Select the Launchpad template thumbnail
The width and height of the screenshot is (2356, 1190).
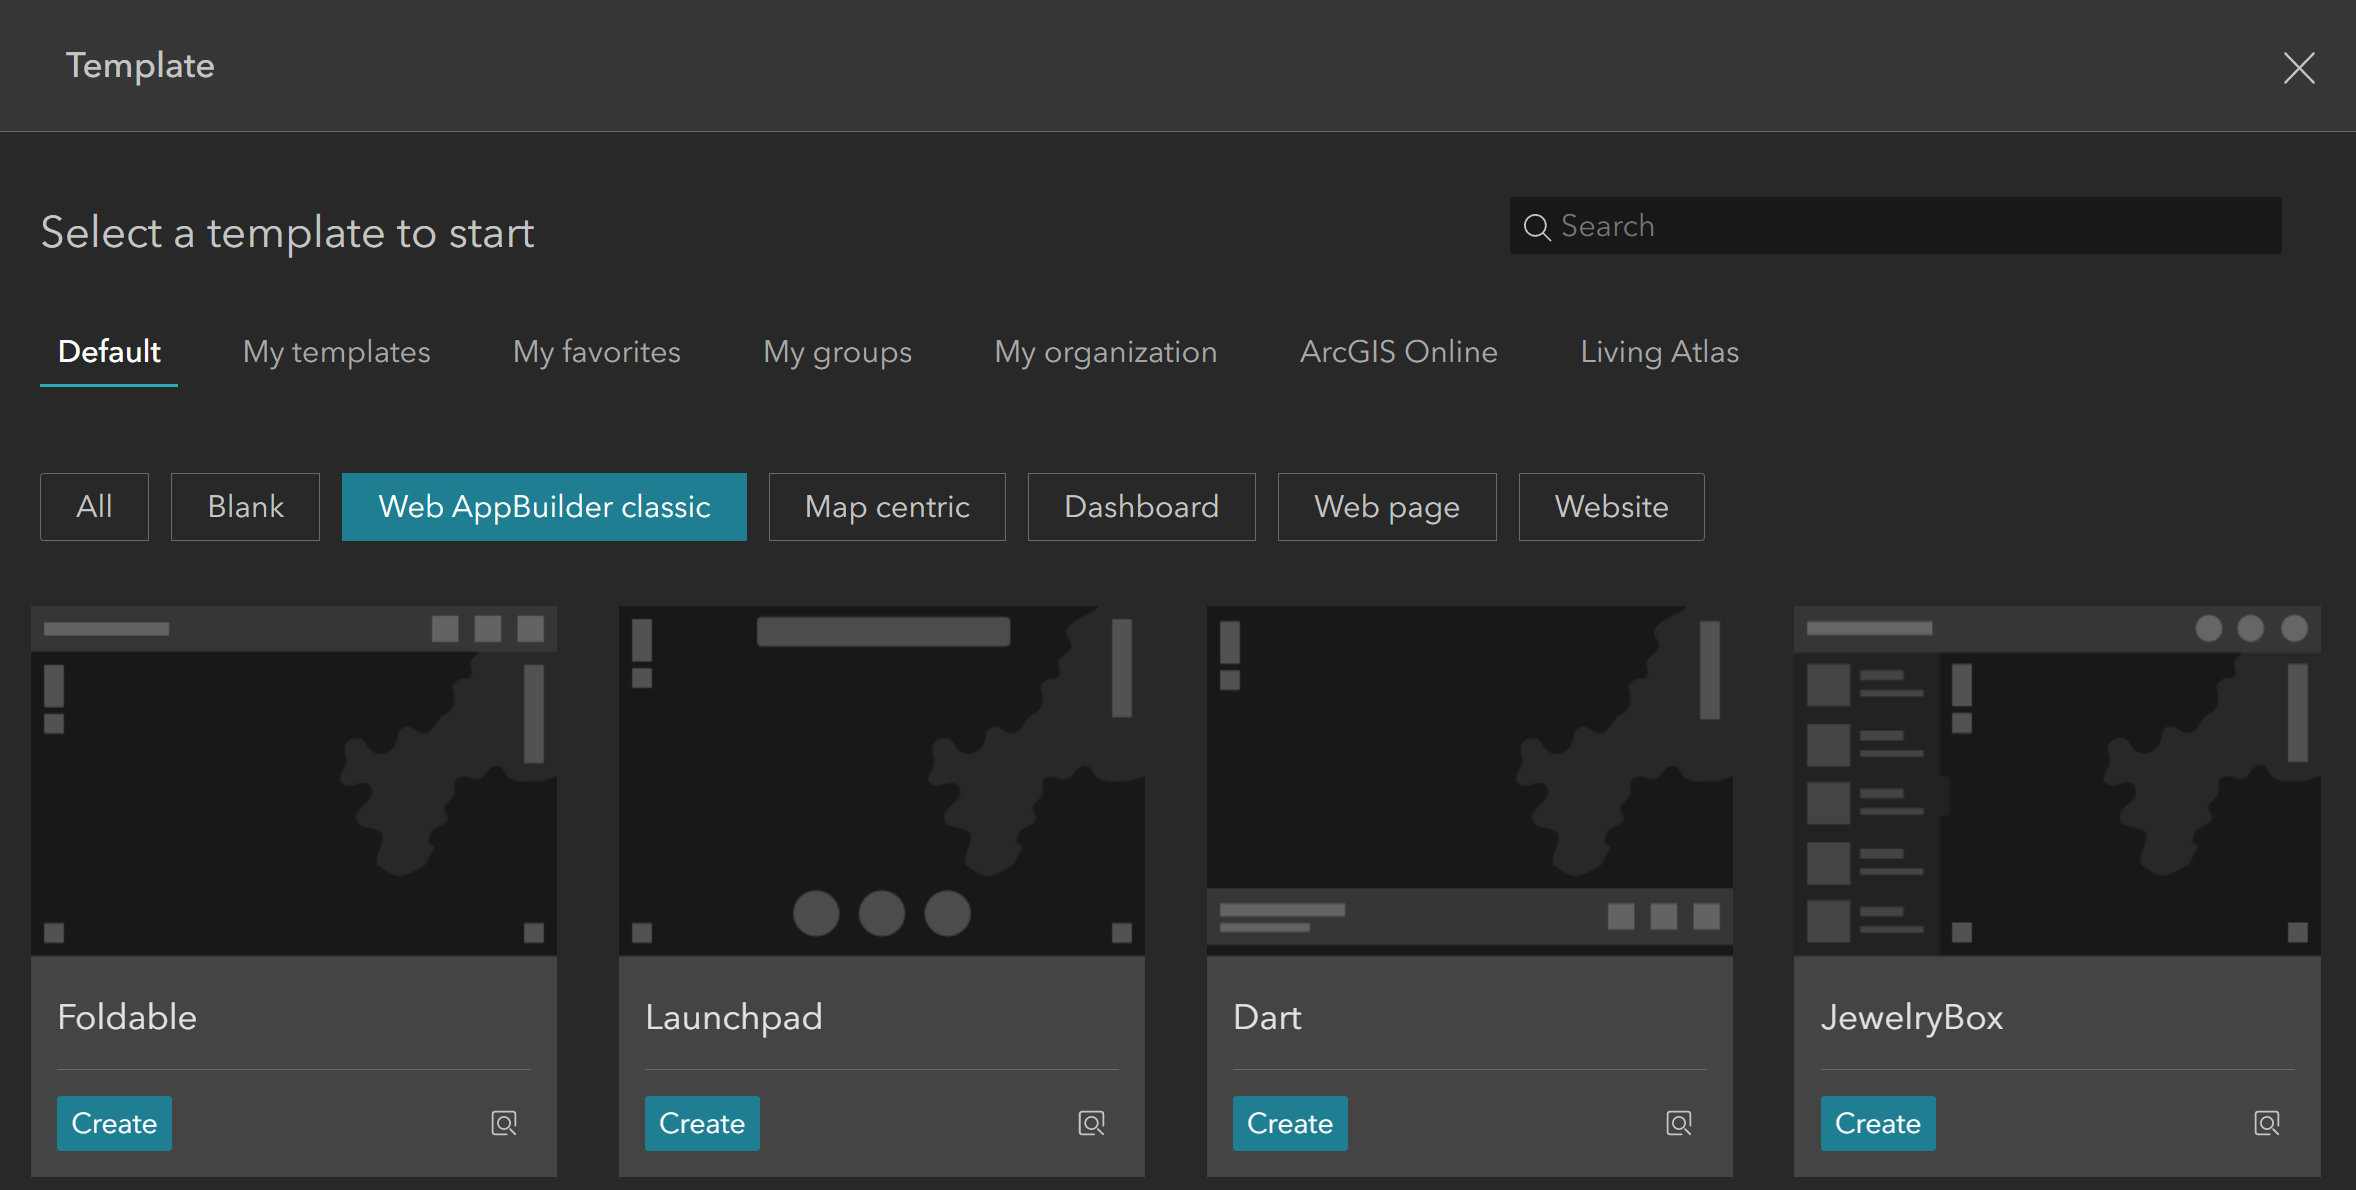882,780
